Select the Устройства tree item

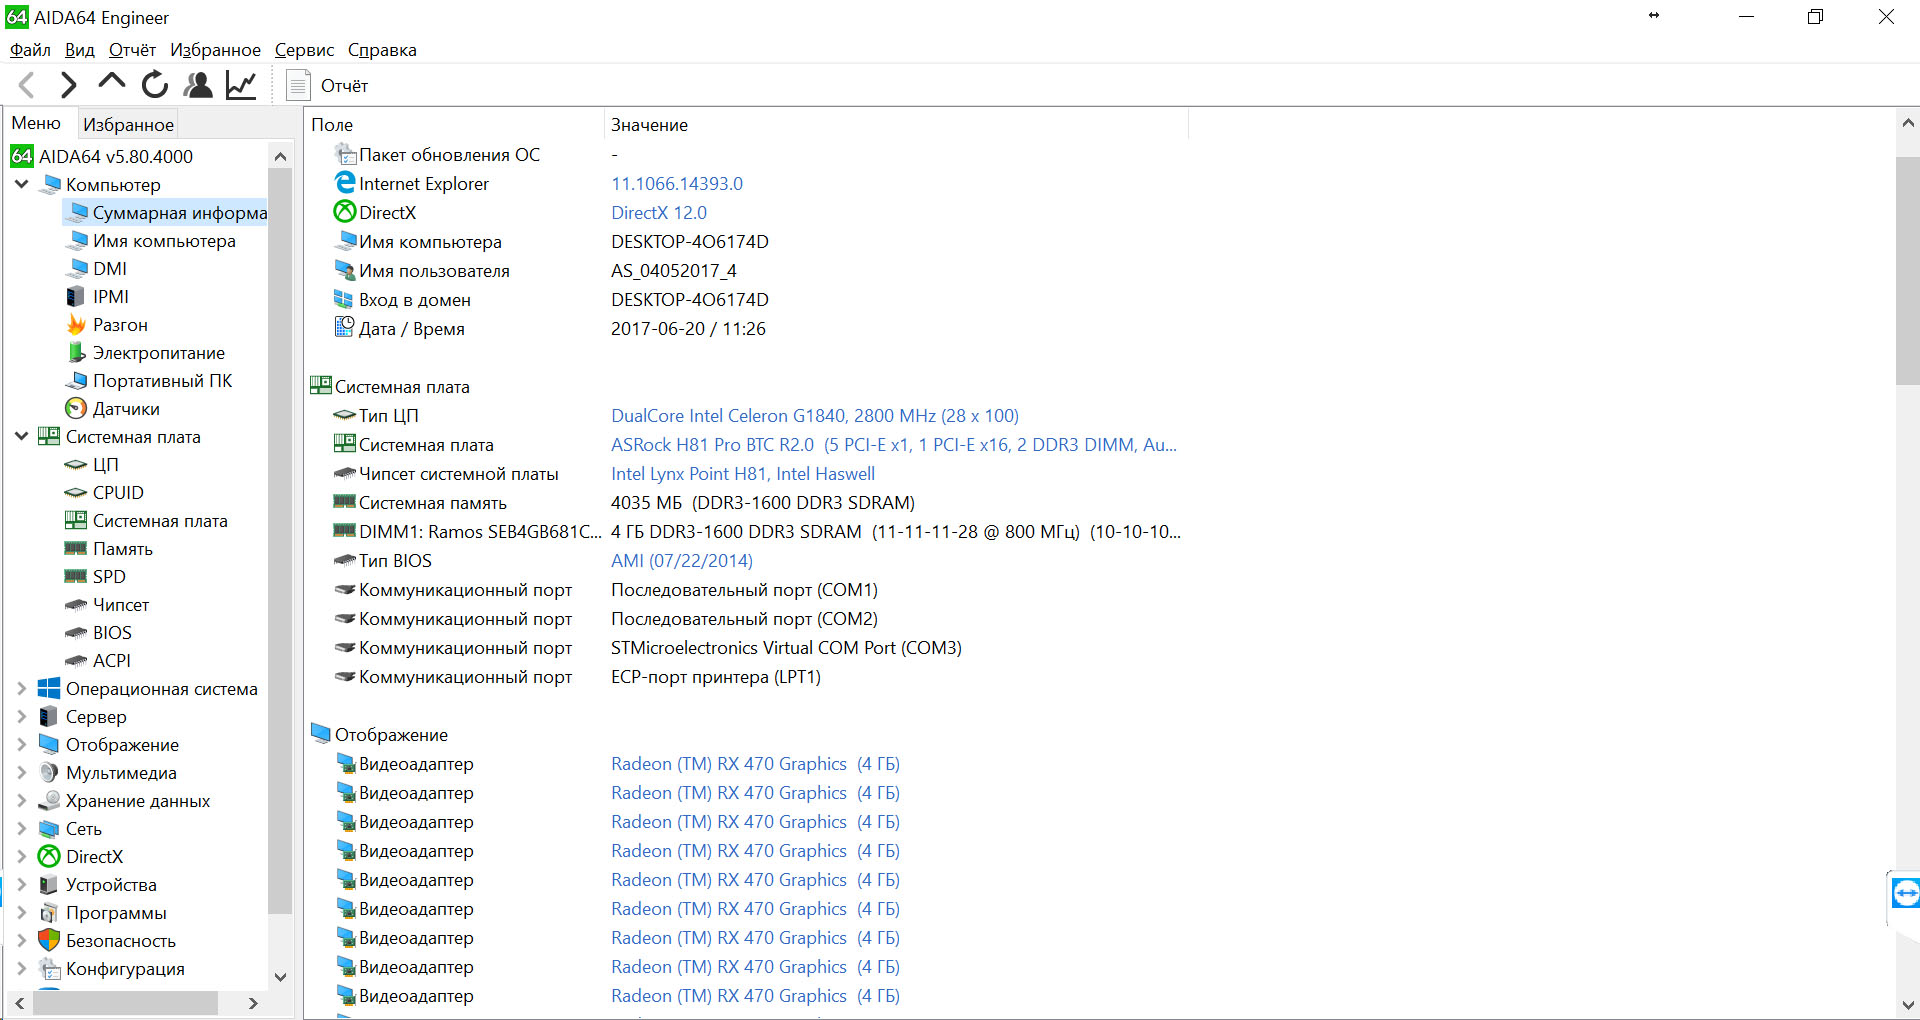[x=98, y=884]
